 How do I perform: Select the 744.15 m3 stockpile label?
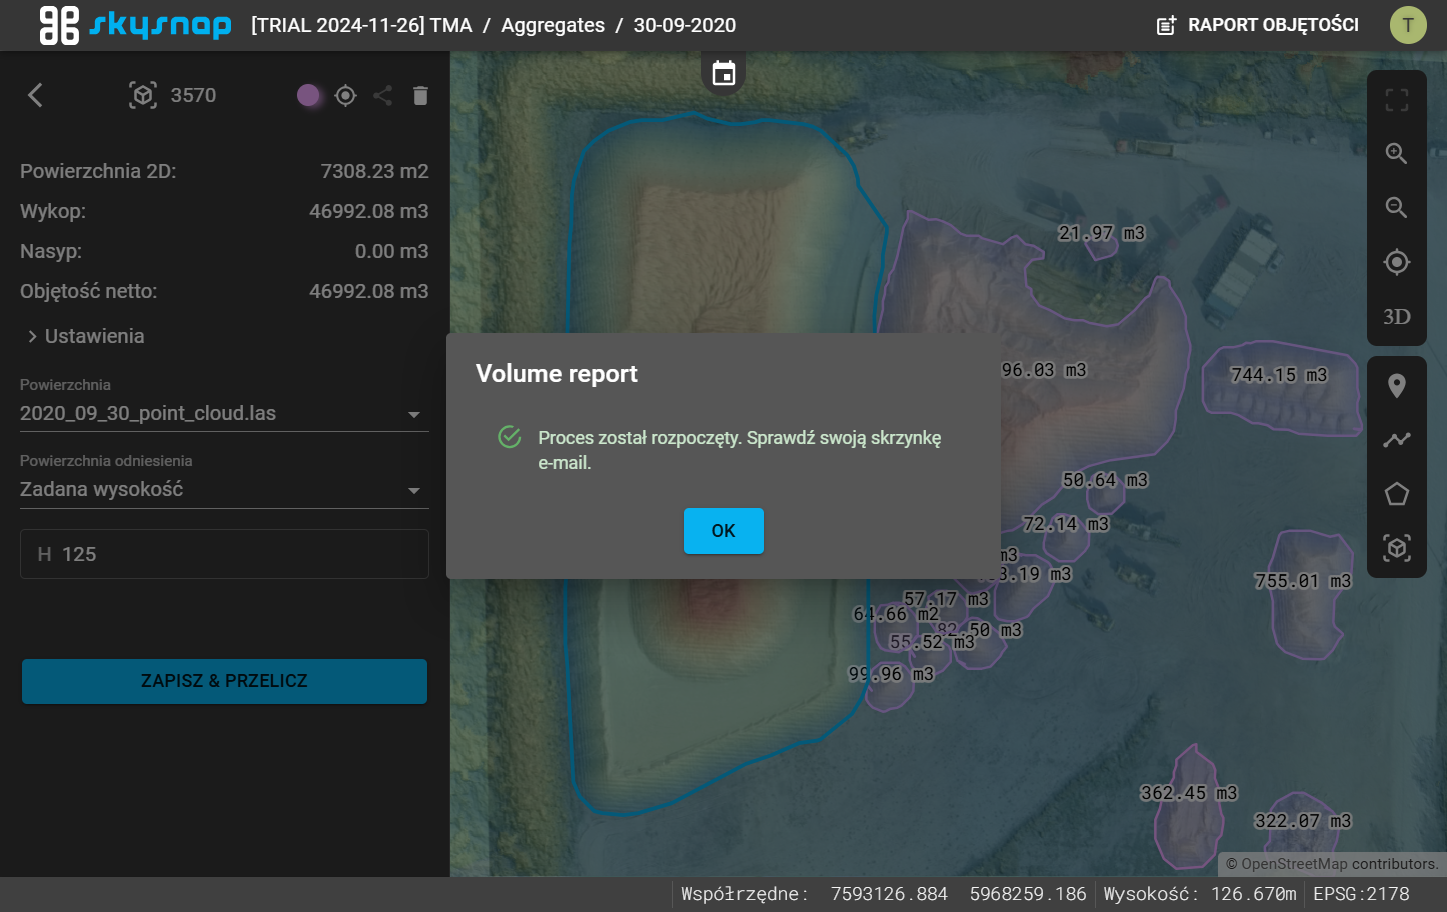point(1279,375)
